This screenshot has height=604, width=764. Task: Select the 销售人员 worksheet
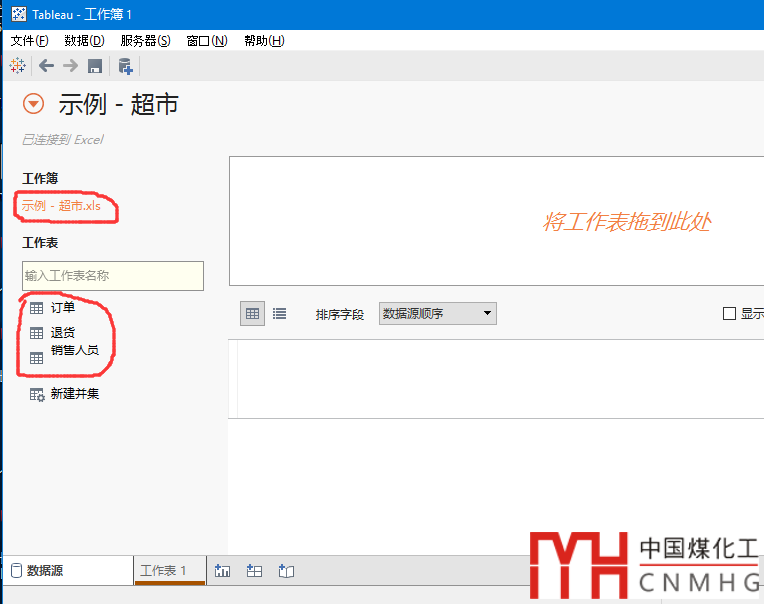tap(75, 350)
